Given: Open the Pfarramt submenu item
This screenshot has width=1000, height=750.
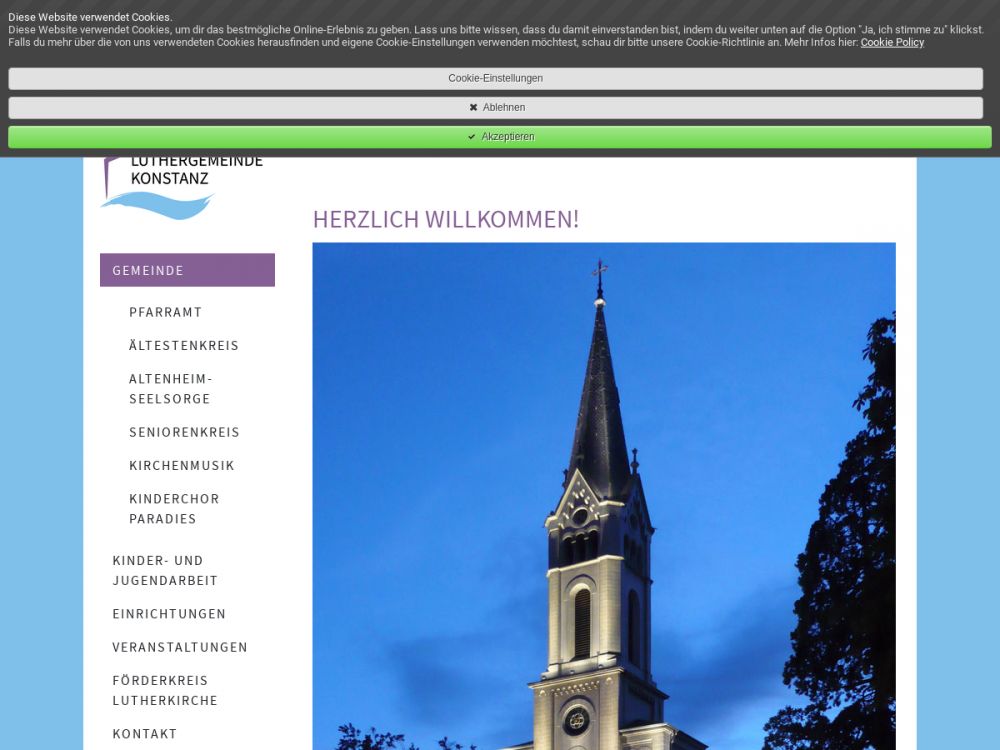Looking at the screenshot, I should coord(165,312).
